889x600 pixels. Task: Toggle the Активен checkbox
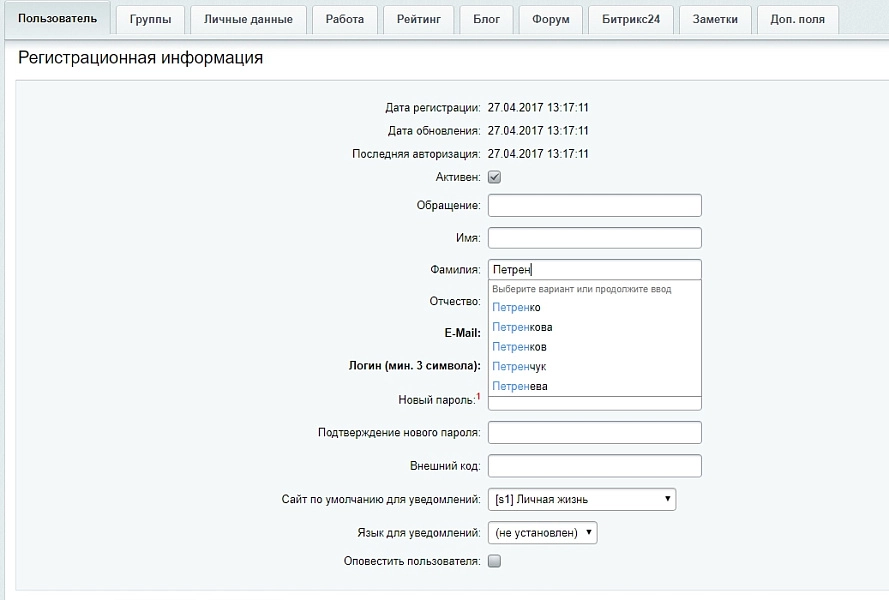[x=494, y=177]
